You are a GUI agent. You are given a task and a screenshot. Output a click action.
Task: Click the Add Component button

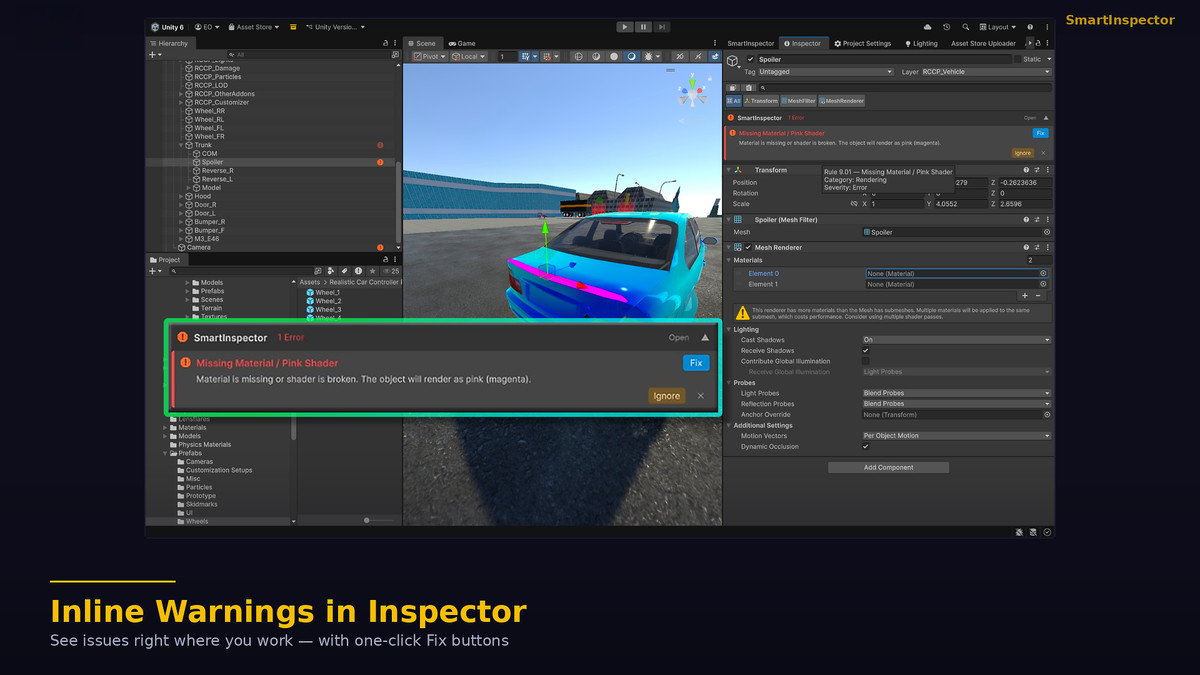[x=888, y=467]
